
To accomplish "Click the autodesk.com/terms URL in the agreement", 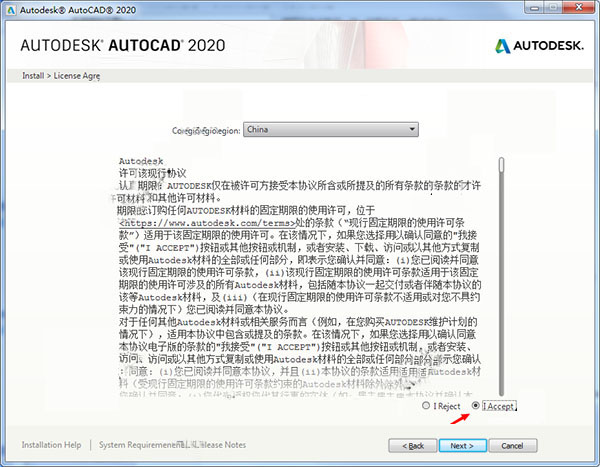I will coord(207,223).
